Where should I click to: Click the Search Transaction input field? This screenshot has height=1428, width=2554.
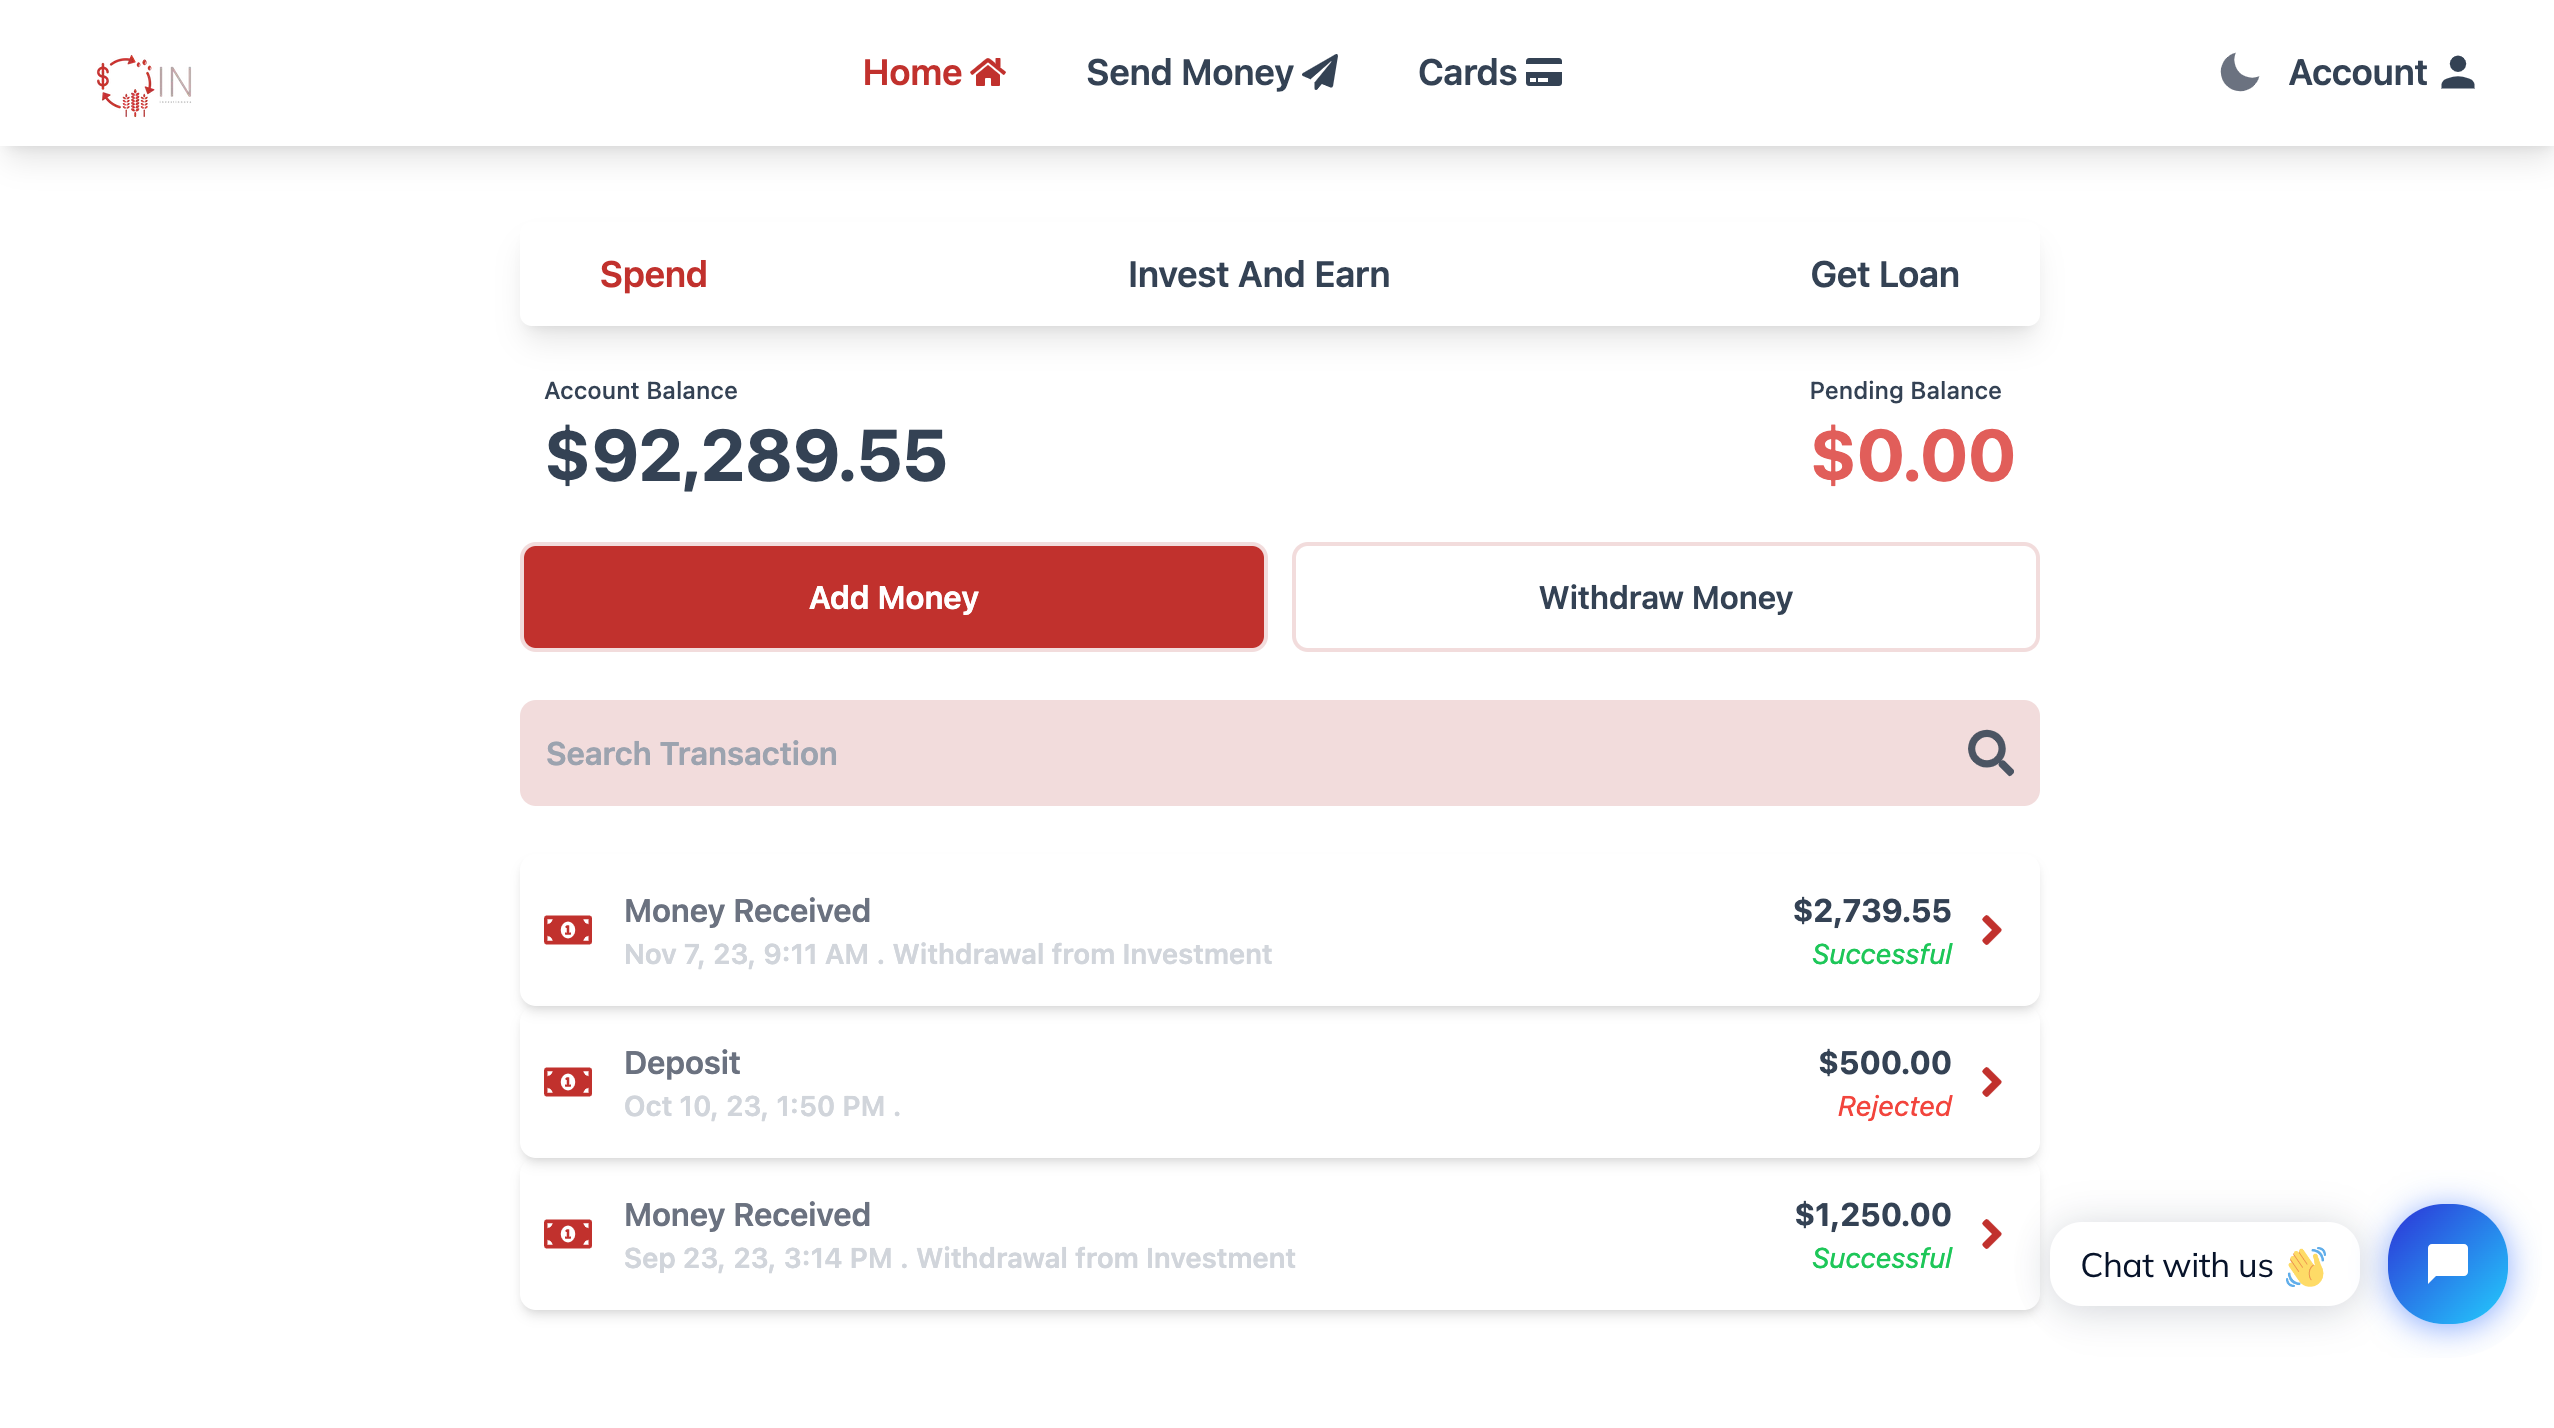pos(1279,753)
